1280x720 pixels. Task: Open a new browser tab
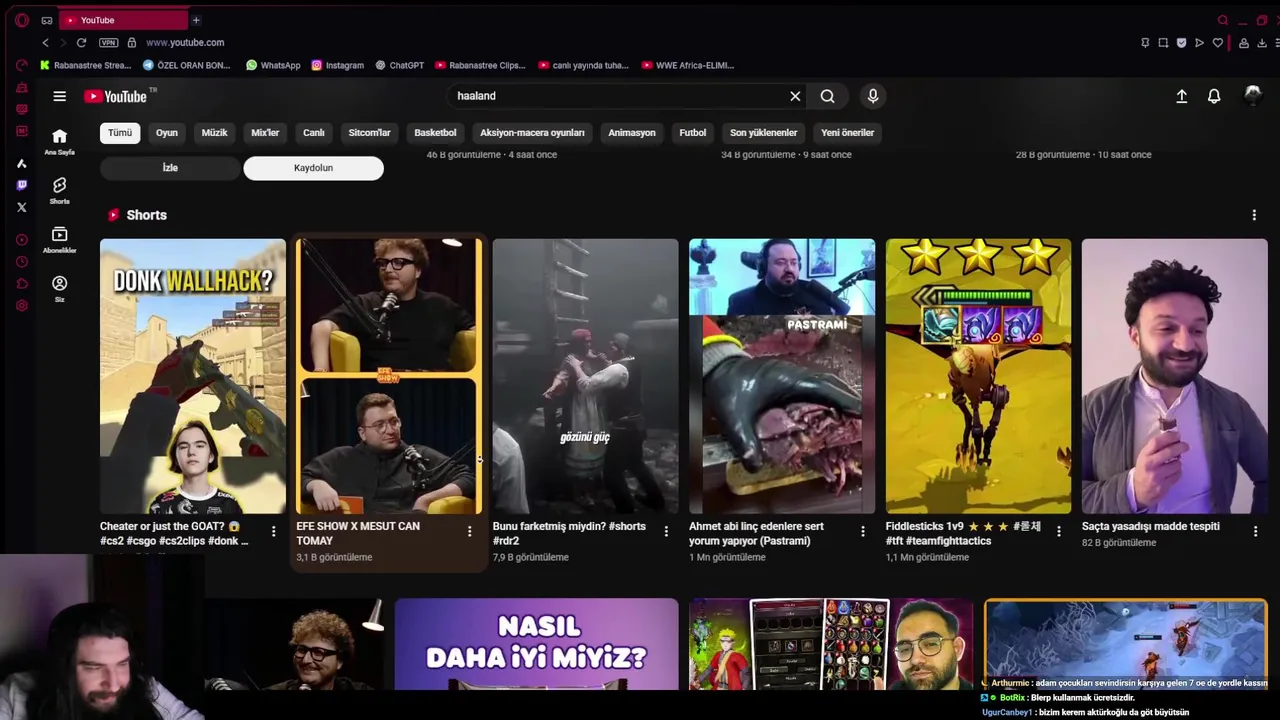tap(196, 20)
